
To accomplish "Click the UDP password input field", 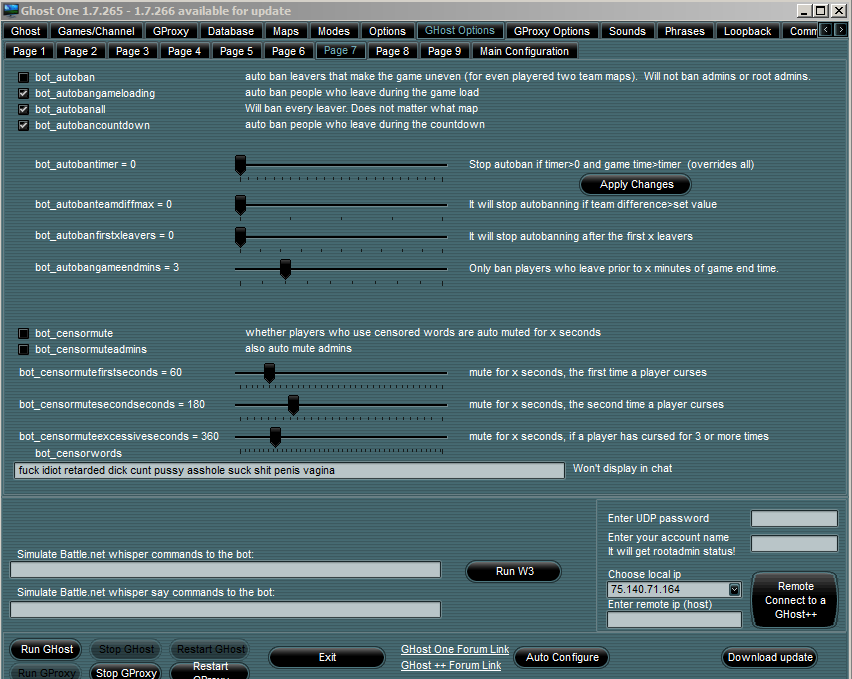I will [x=794, y=518].
